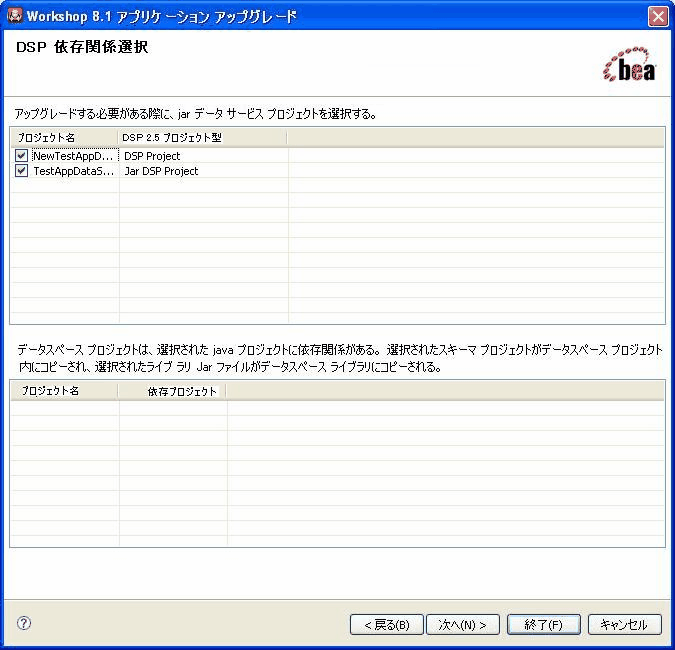Click the プロジェクト名 header in upper table

65,137
